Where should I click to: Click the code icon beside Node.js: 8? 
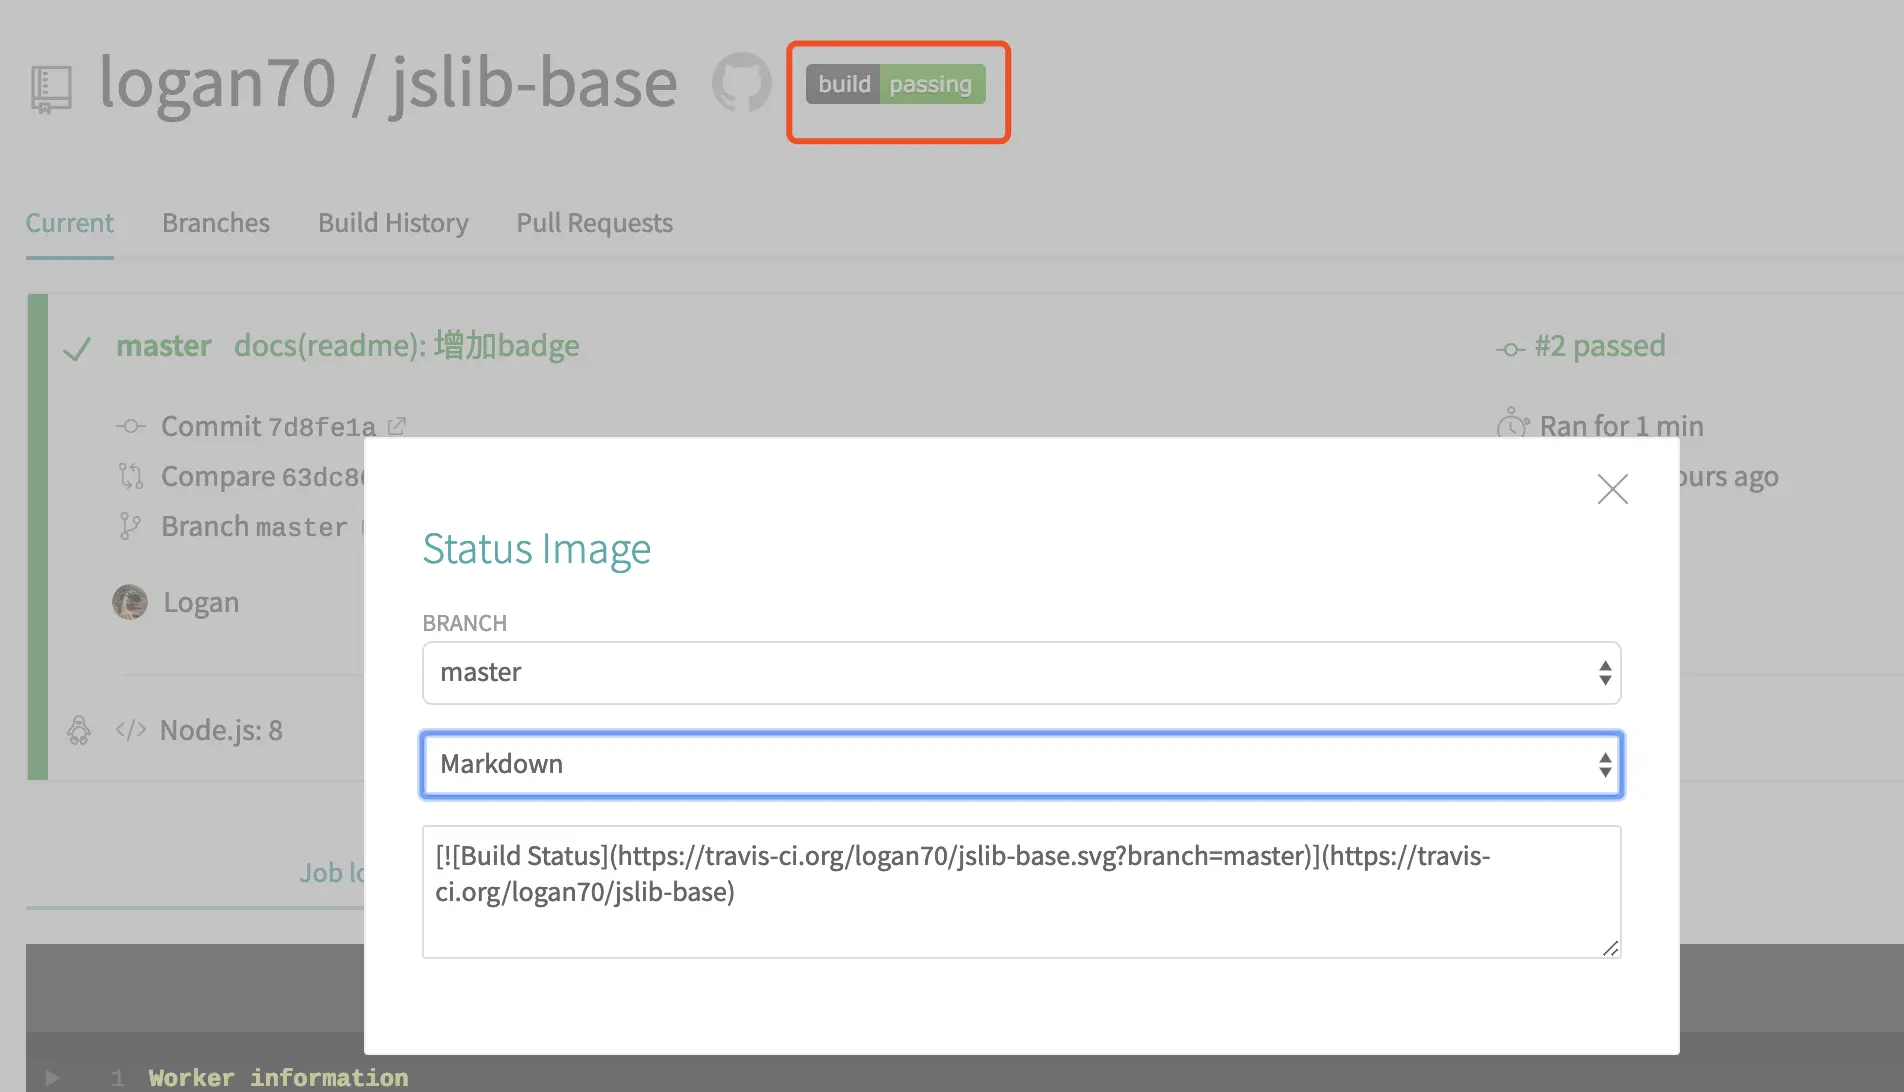coord(131,730)
